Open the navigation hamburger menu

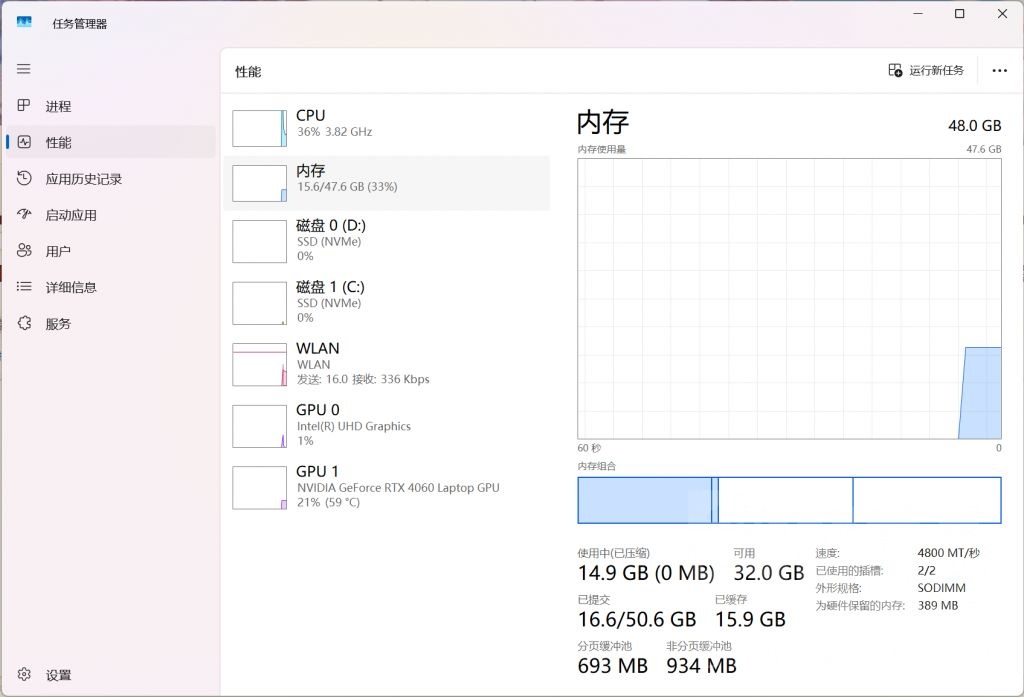[x=23, y=69]
